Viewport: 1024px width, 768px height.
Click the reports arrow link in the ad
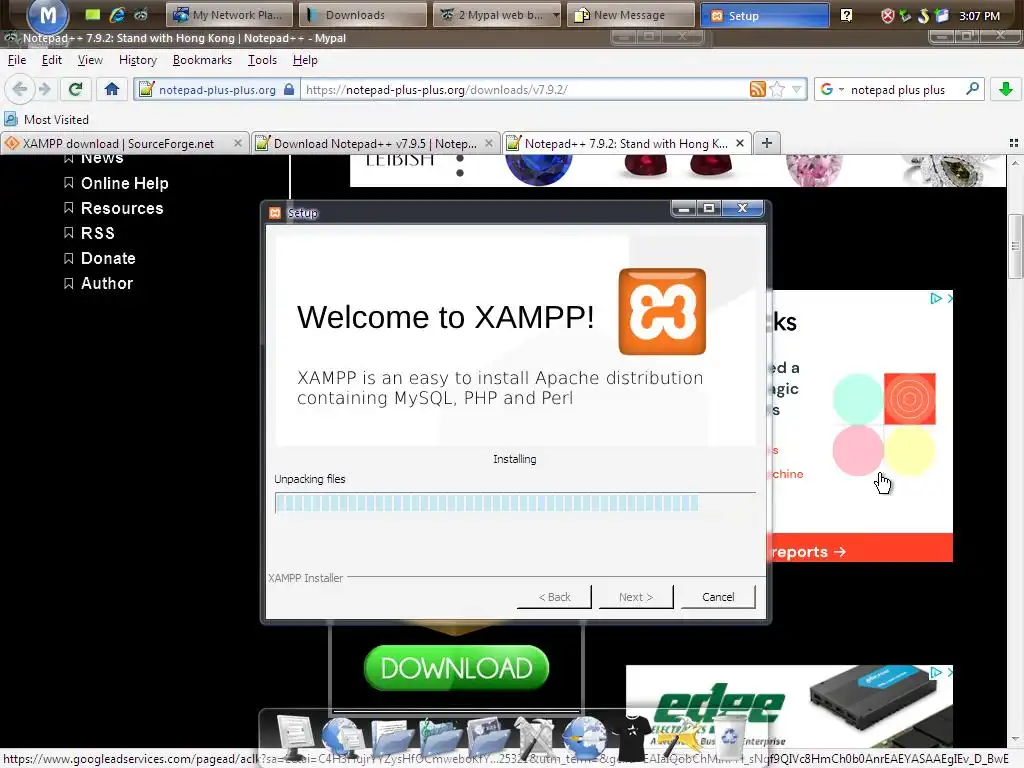coord(808,552)
